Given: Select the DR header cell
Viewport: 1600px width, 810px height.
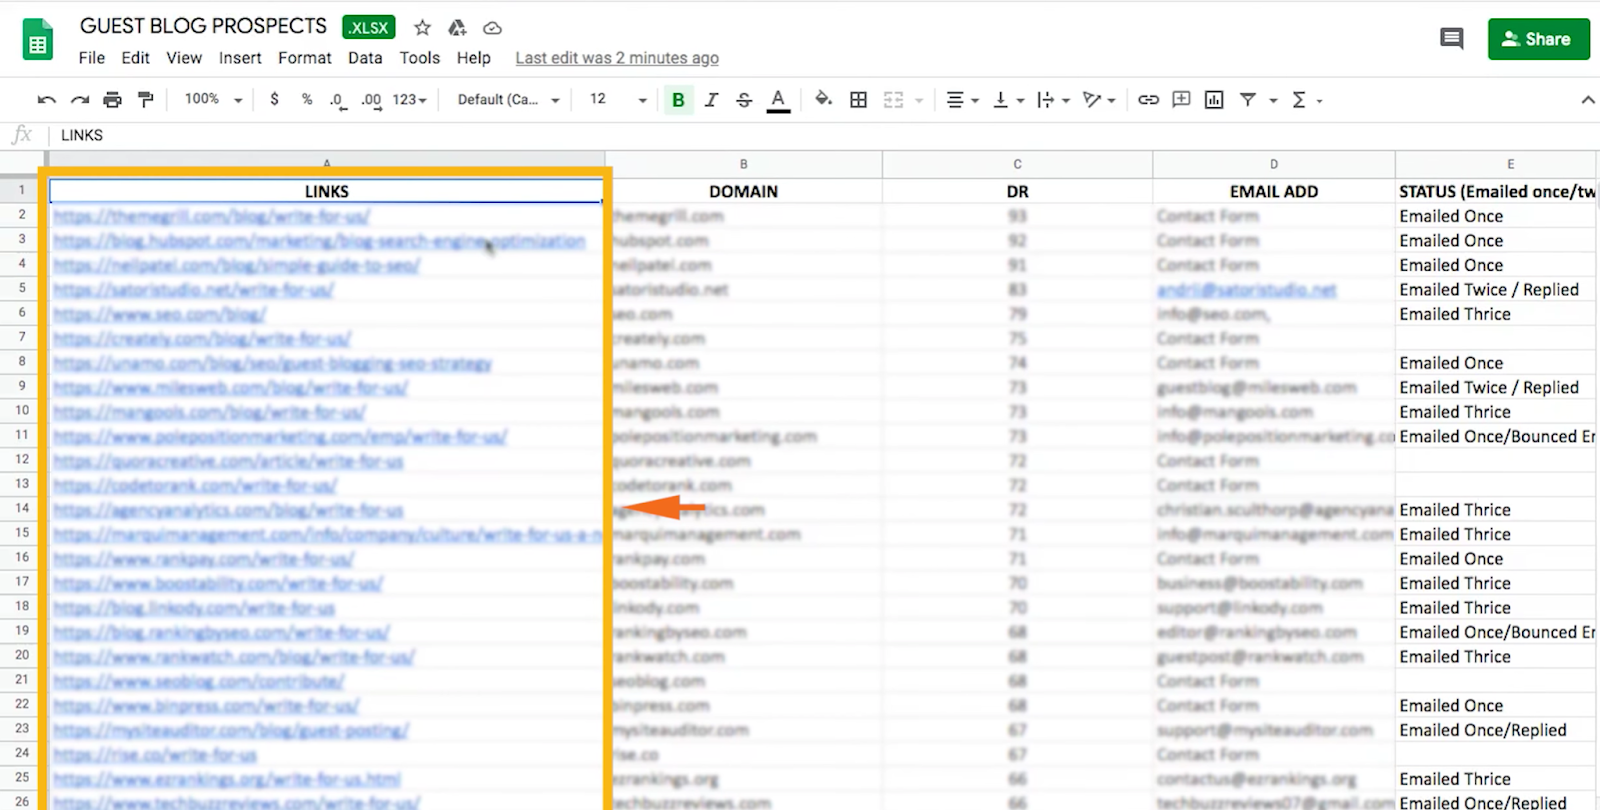Looking at the screenshot, I should (x=1017, y=191).
